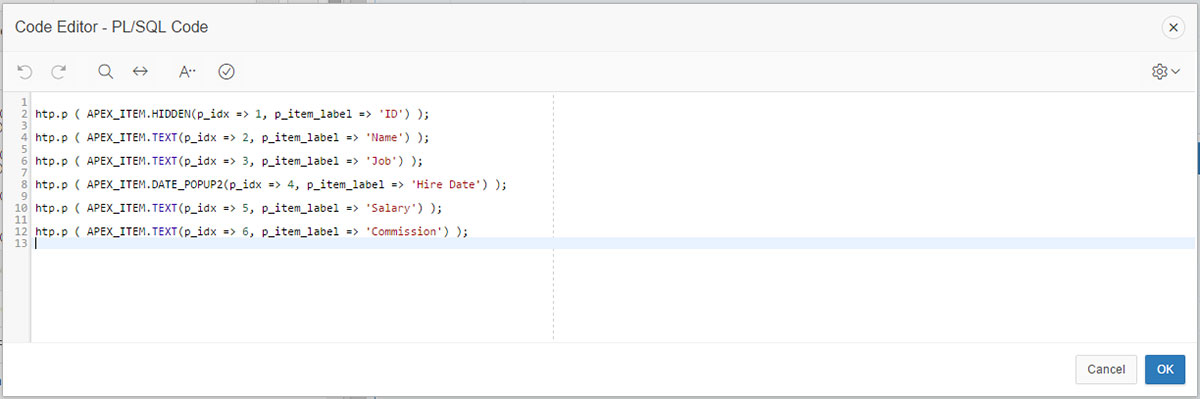Click the Cancel button
This screenshot has height=399, width=1200.
point(1106,369)
